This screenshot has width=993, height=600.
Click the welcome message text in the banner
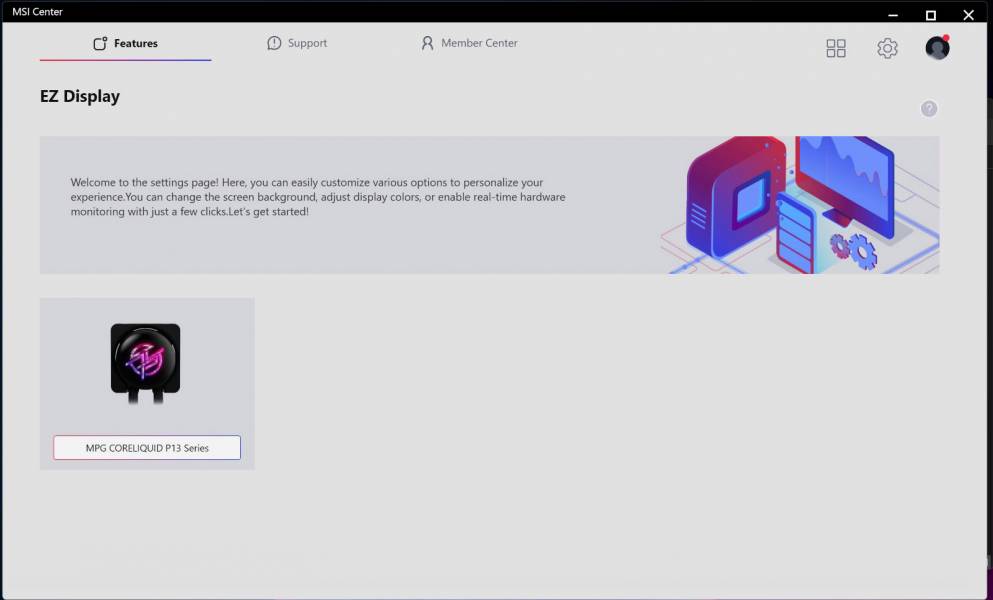coord(318,197)
